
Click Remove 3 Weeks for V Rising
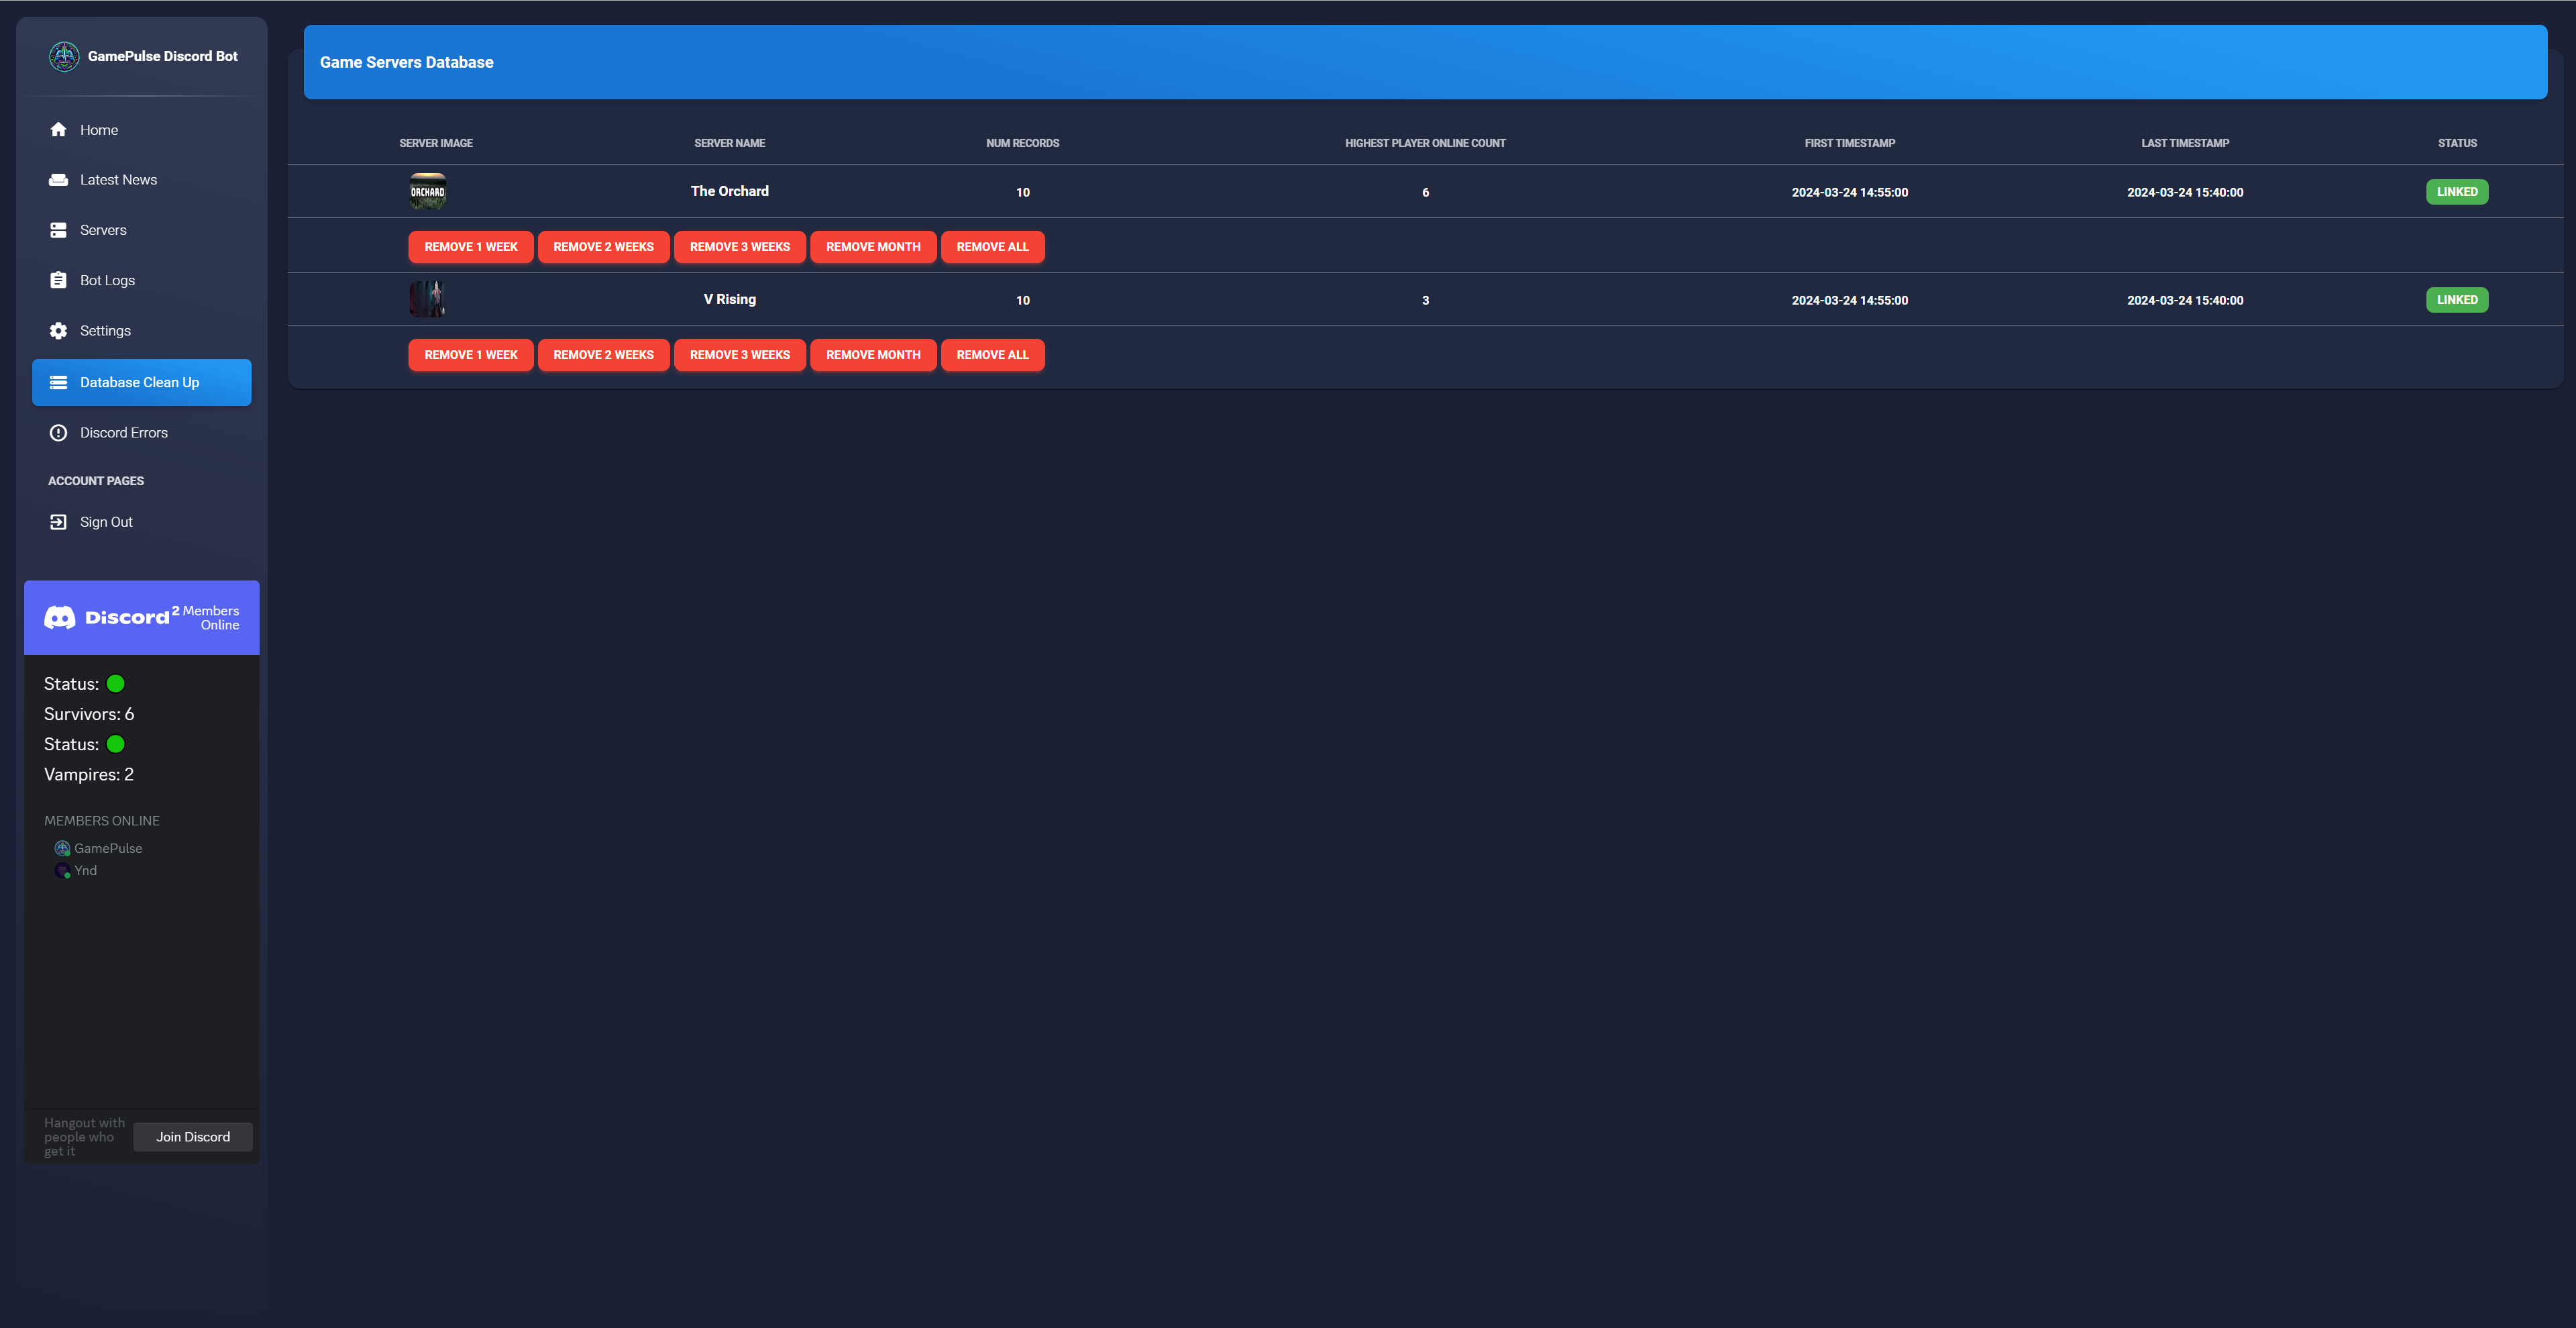tap(739, 355)
